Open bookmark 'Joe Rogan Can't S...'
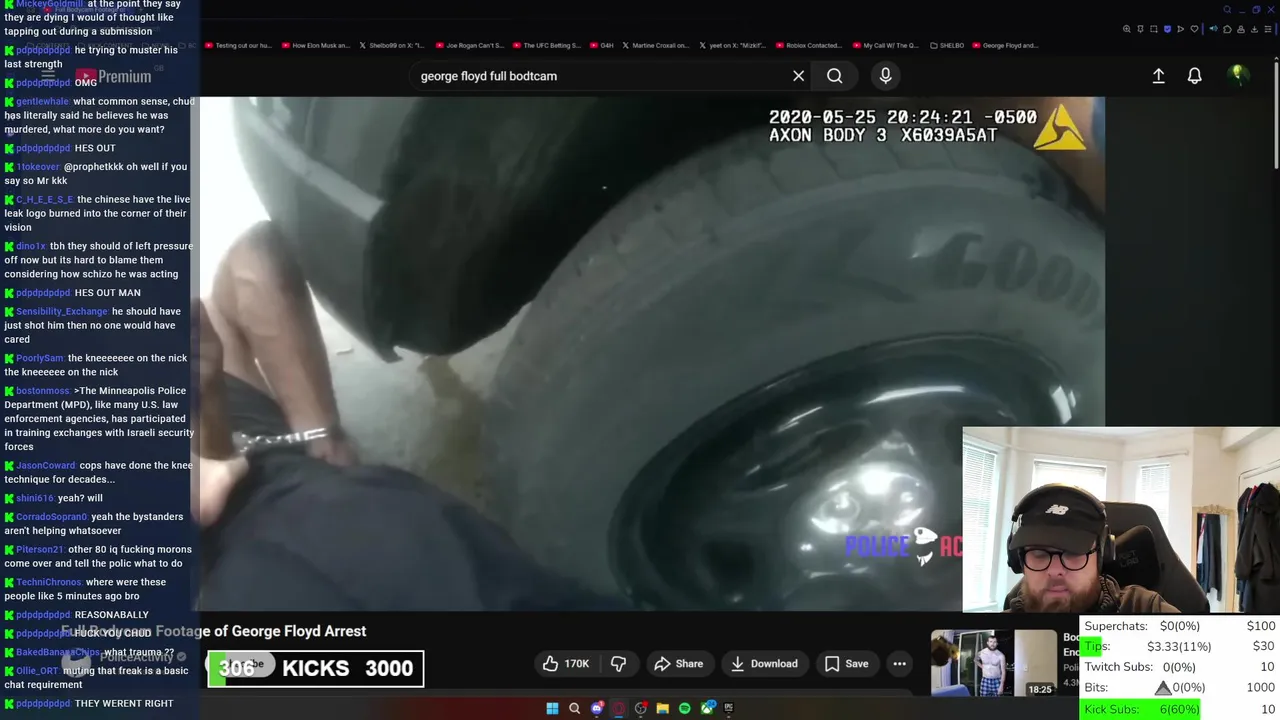Screen dimensions: 1280x720 click(x=469, y=45)
